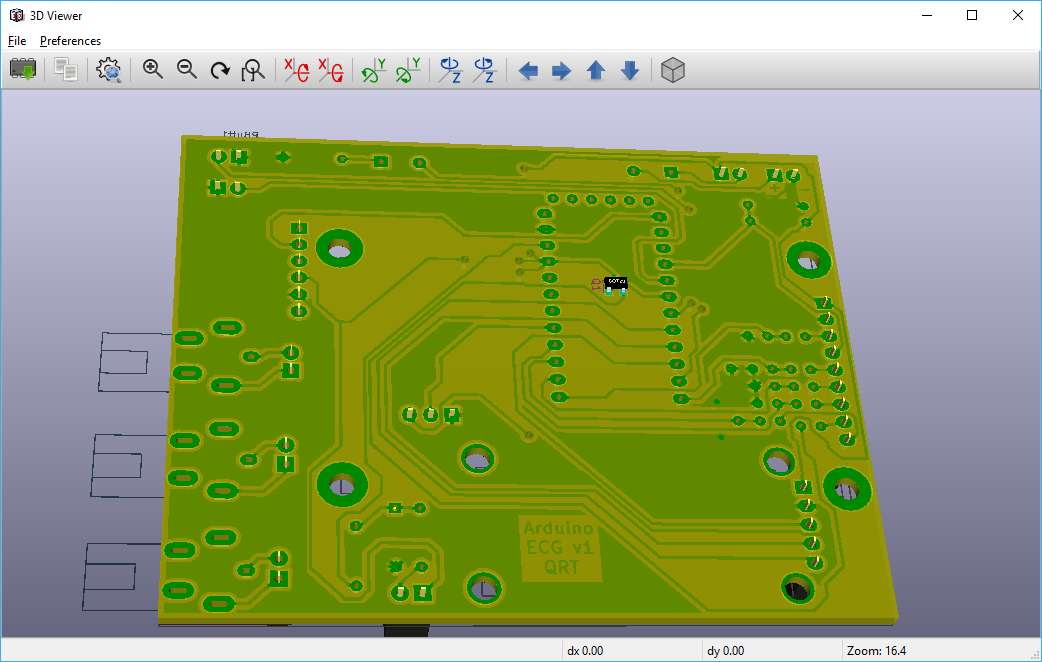
Task: Copy the 3D image to clipboard
Action: (65, 70)
